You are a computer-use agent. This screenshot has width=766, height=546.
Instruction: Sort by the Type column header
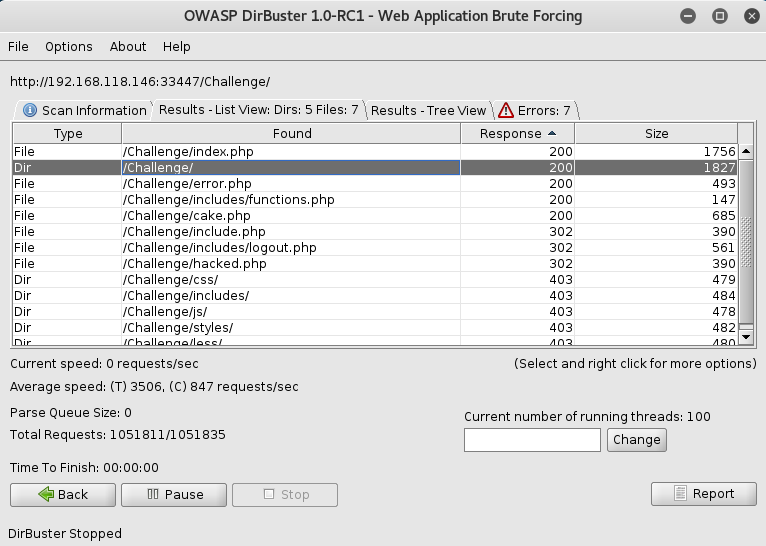67,133
